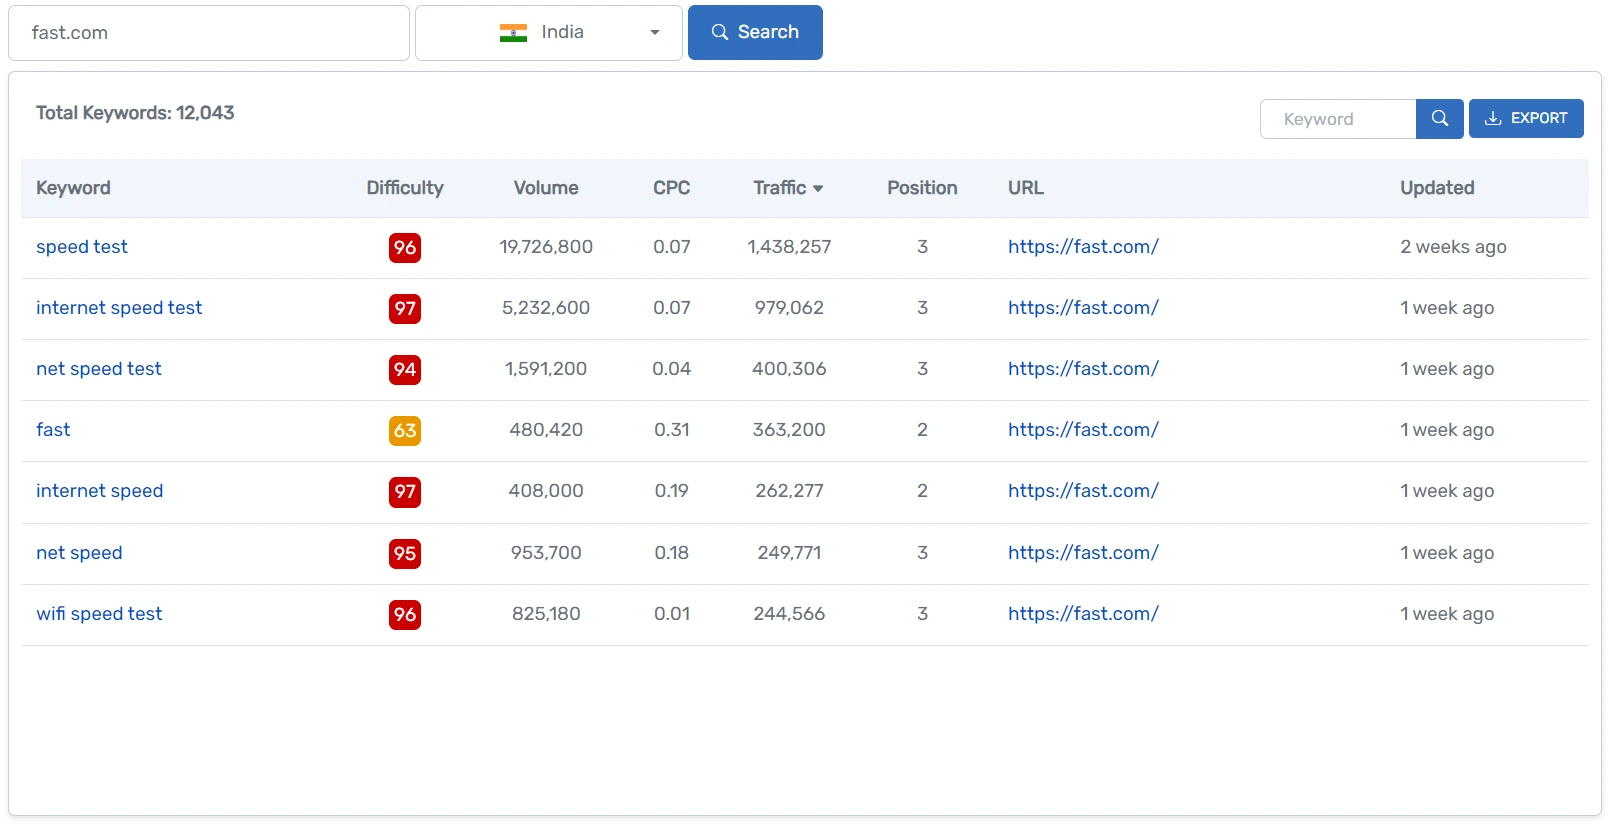Click the orange difficulty badge 63
1612x826 pixels.
405,431
